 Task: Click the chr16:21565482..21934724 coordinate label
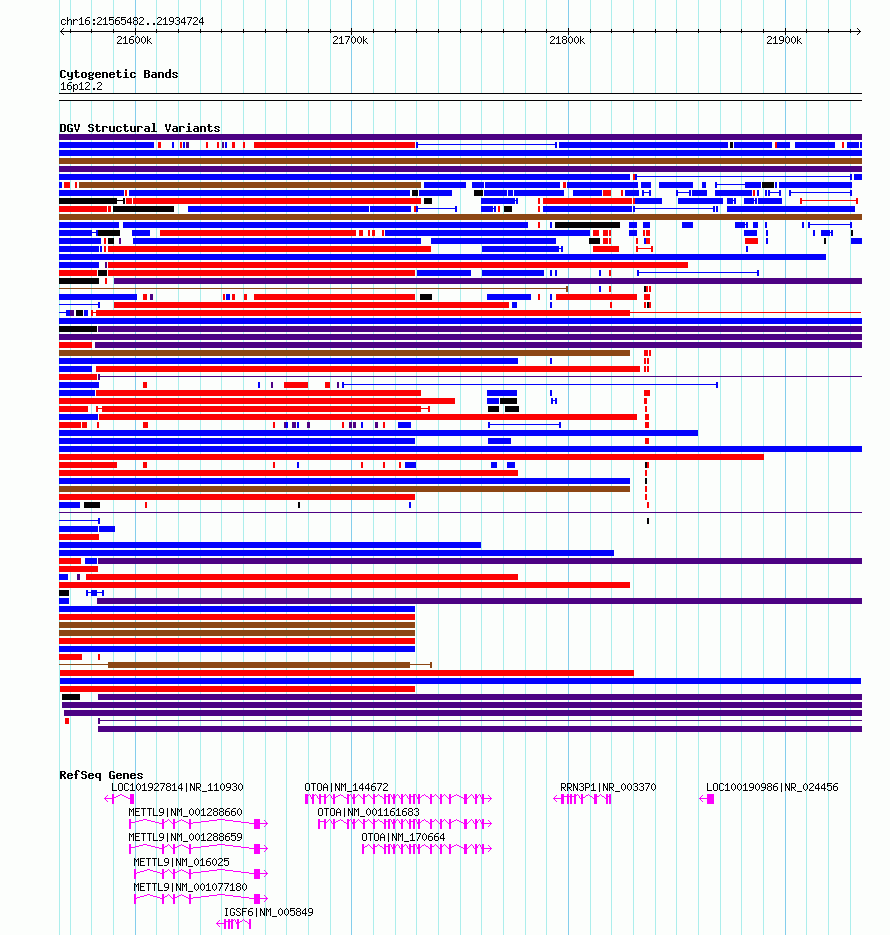pos(132,21)
